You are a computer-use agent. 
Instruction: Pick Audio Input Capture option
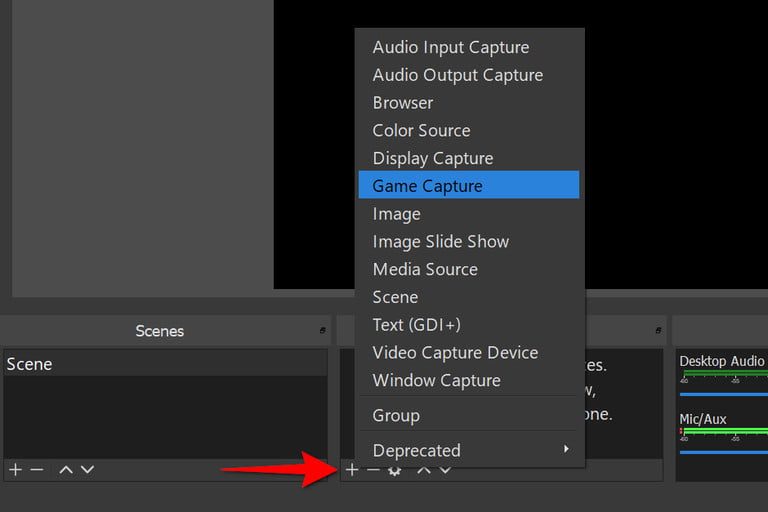(468, 47)
